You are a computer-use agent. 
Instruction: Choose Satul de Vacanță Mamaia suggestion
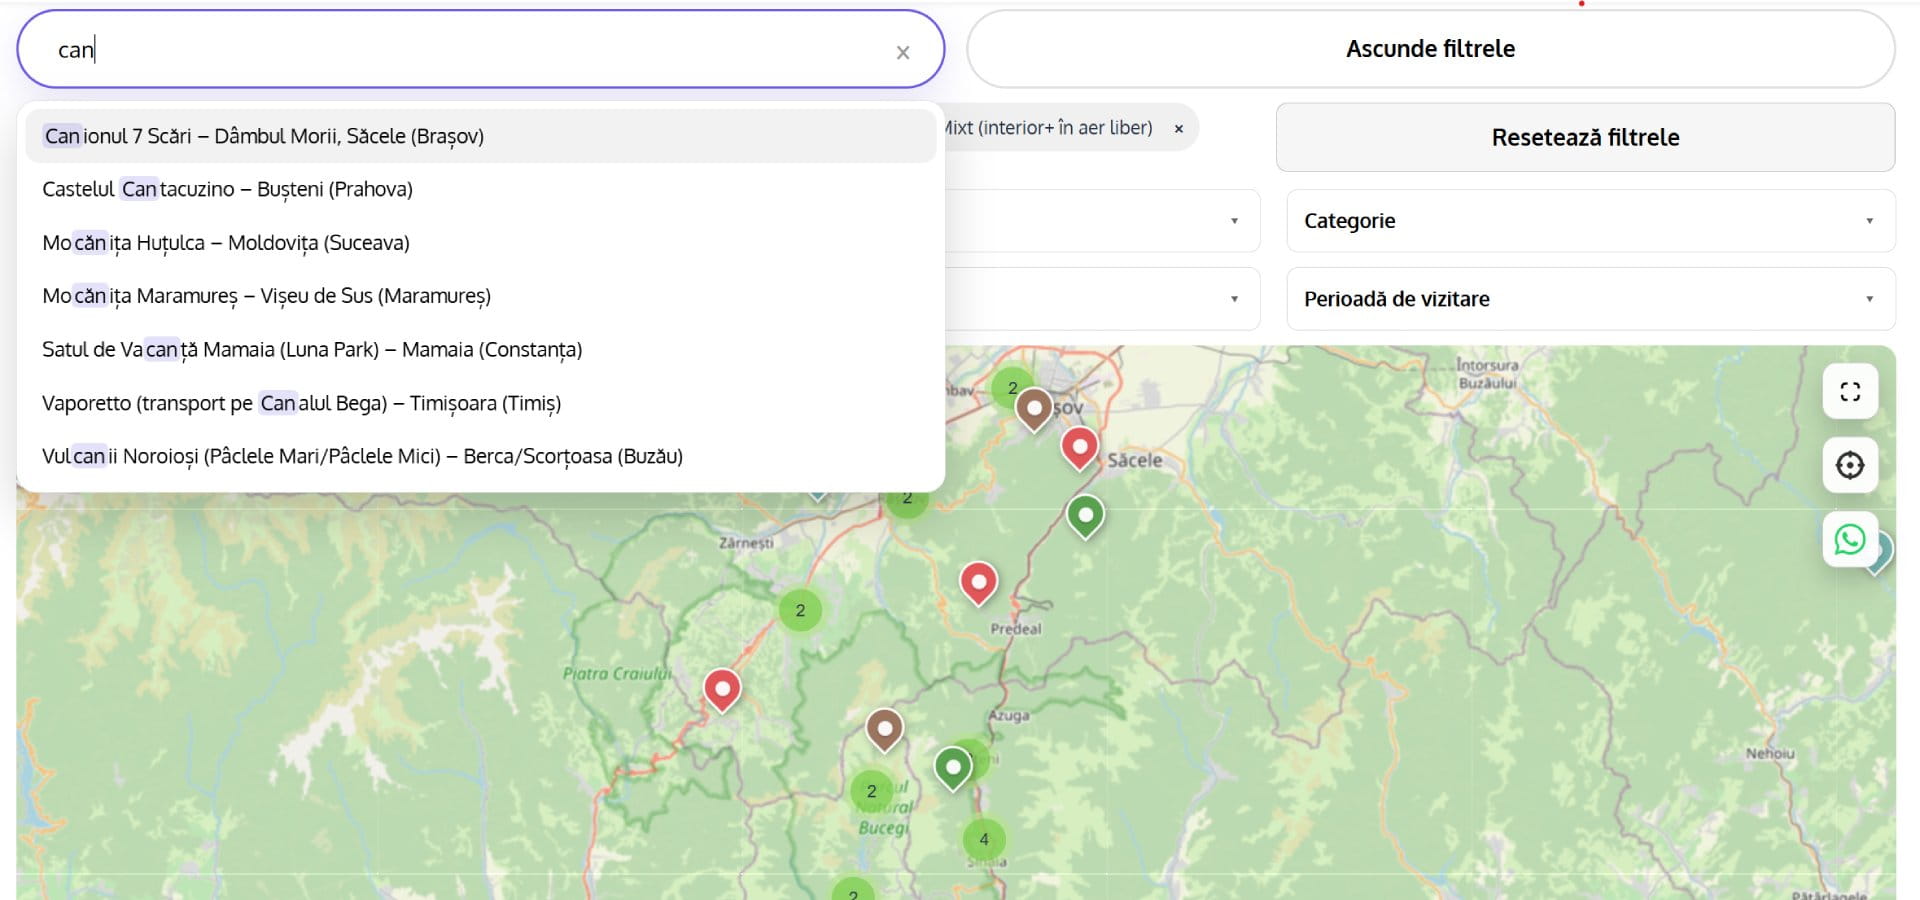point(480,349)
